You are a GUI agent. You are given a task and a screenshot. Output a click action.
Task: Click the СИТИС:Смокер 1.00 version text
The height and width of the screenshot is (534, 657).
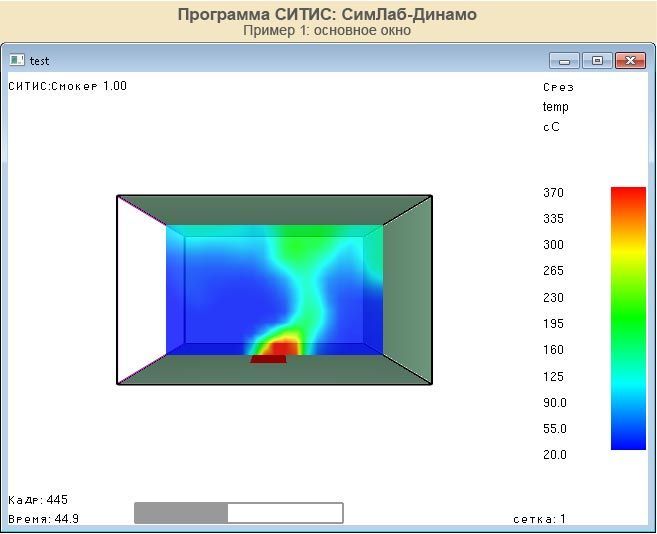67,86
